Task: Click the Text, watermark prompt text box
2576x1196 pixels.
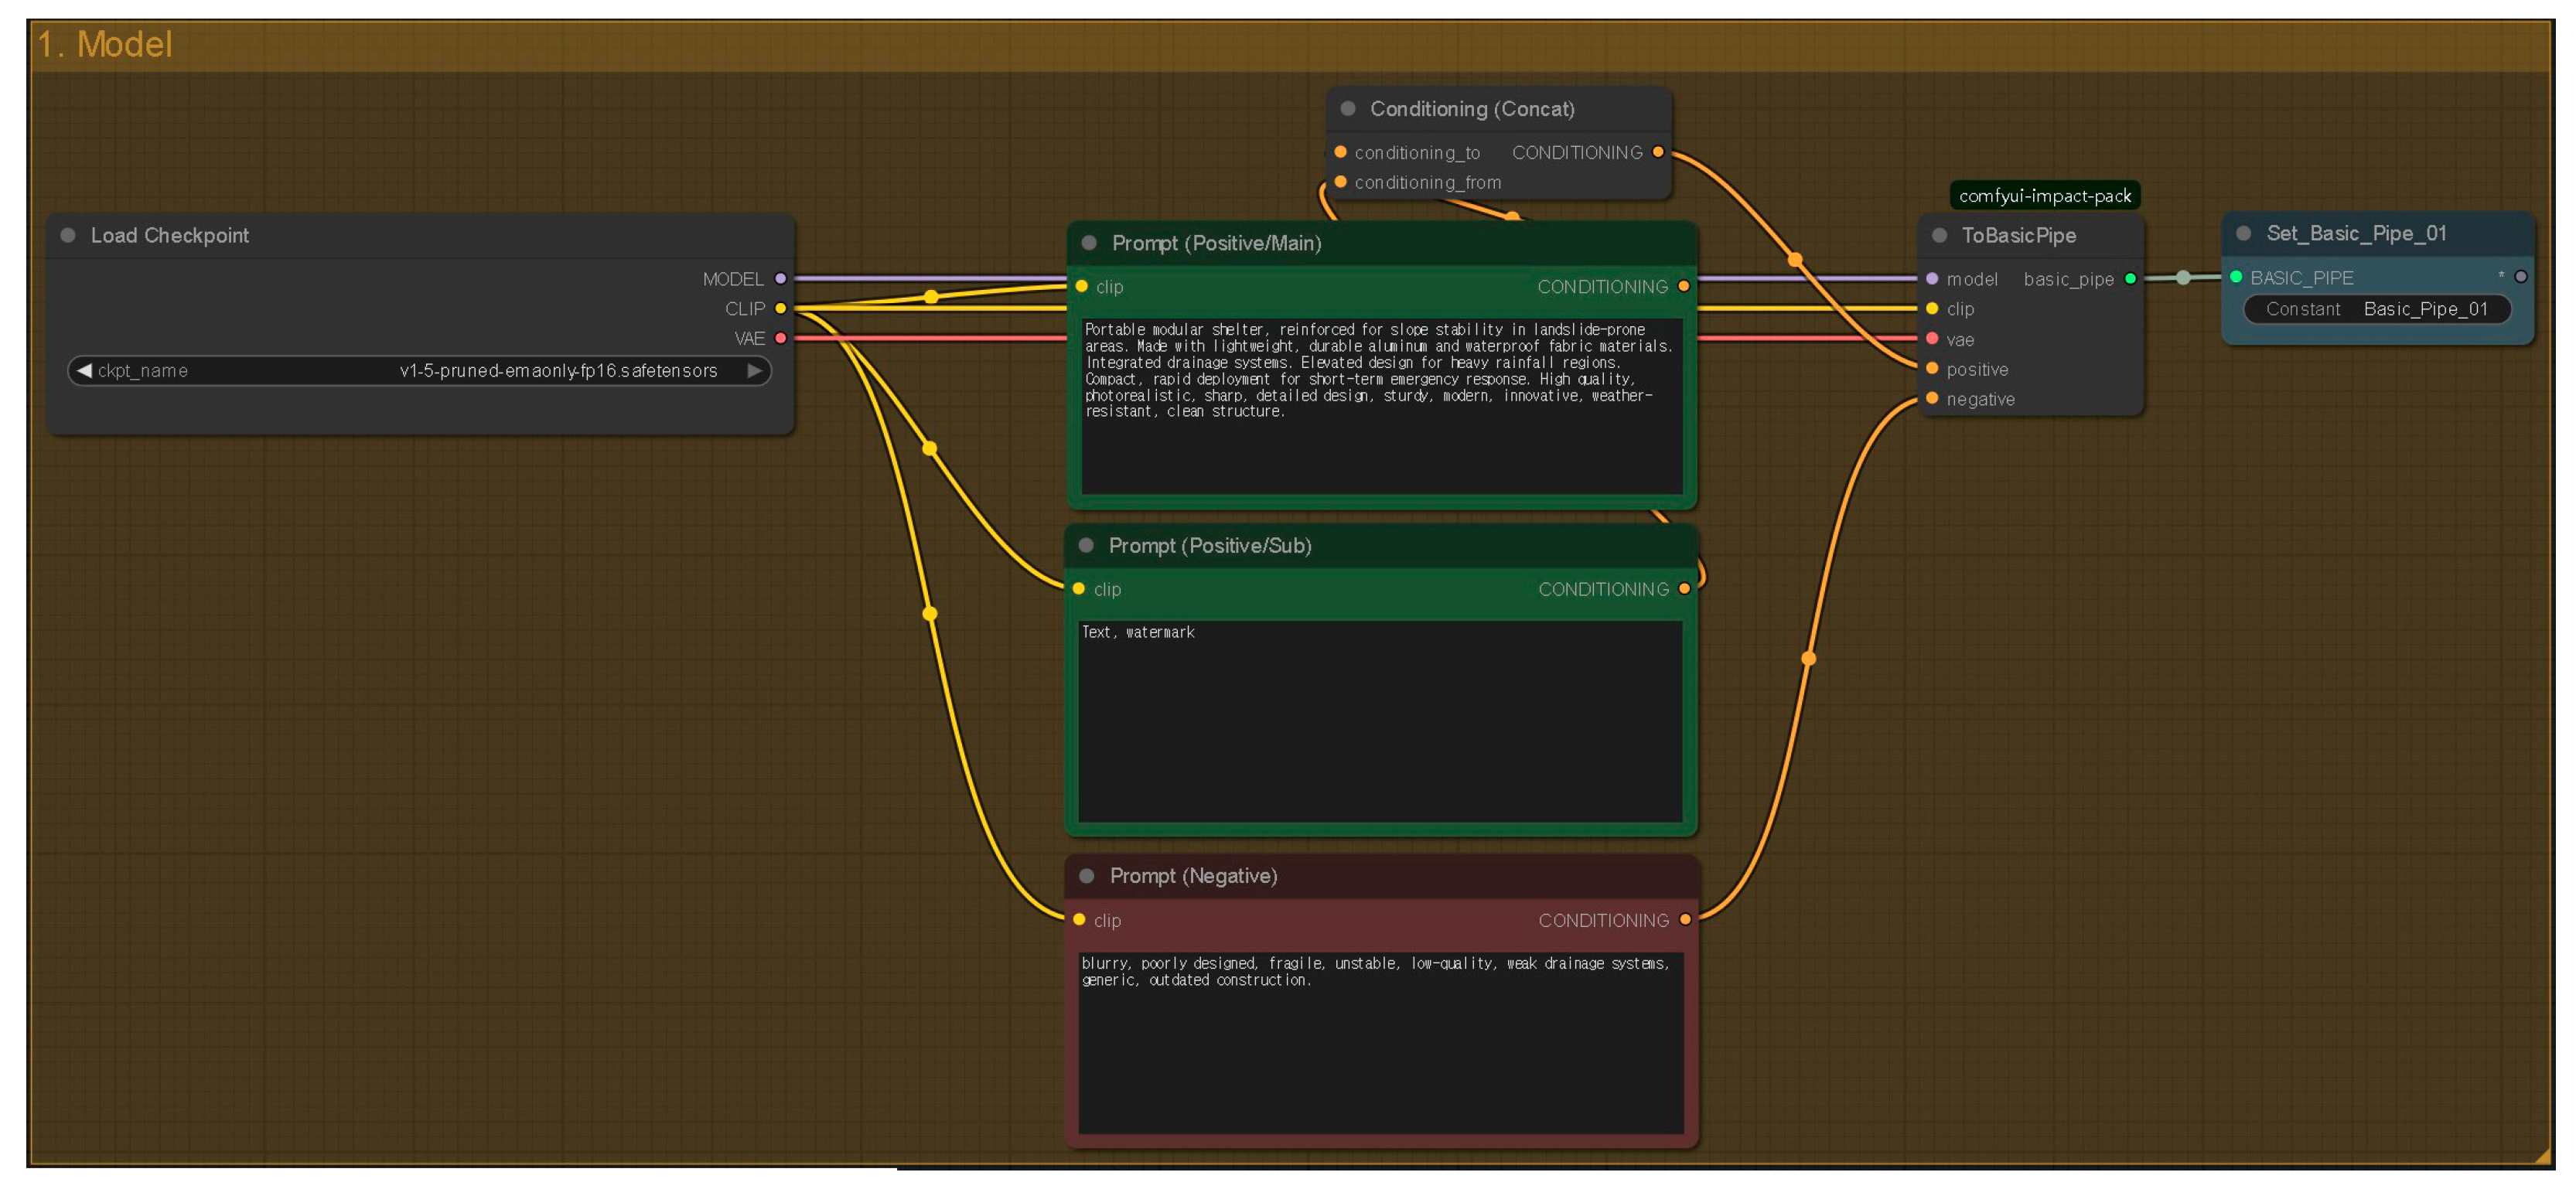Action: pyautogui.click(x=1380, y=720)
